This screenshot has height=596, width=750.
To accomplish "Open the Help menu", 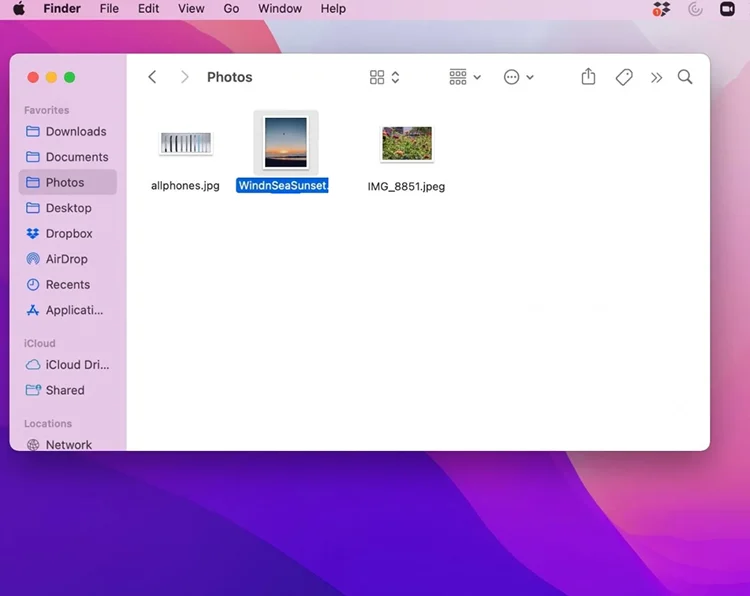I will (x=333, y=9).
